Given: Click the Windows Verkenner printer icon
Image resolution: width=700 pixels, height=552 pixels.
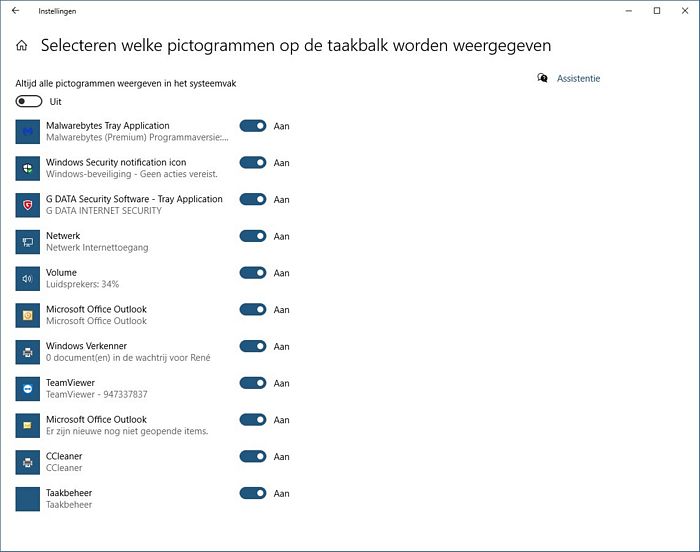Looking at the screenshot, I should [28, 352].
